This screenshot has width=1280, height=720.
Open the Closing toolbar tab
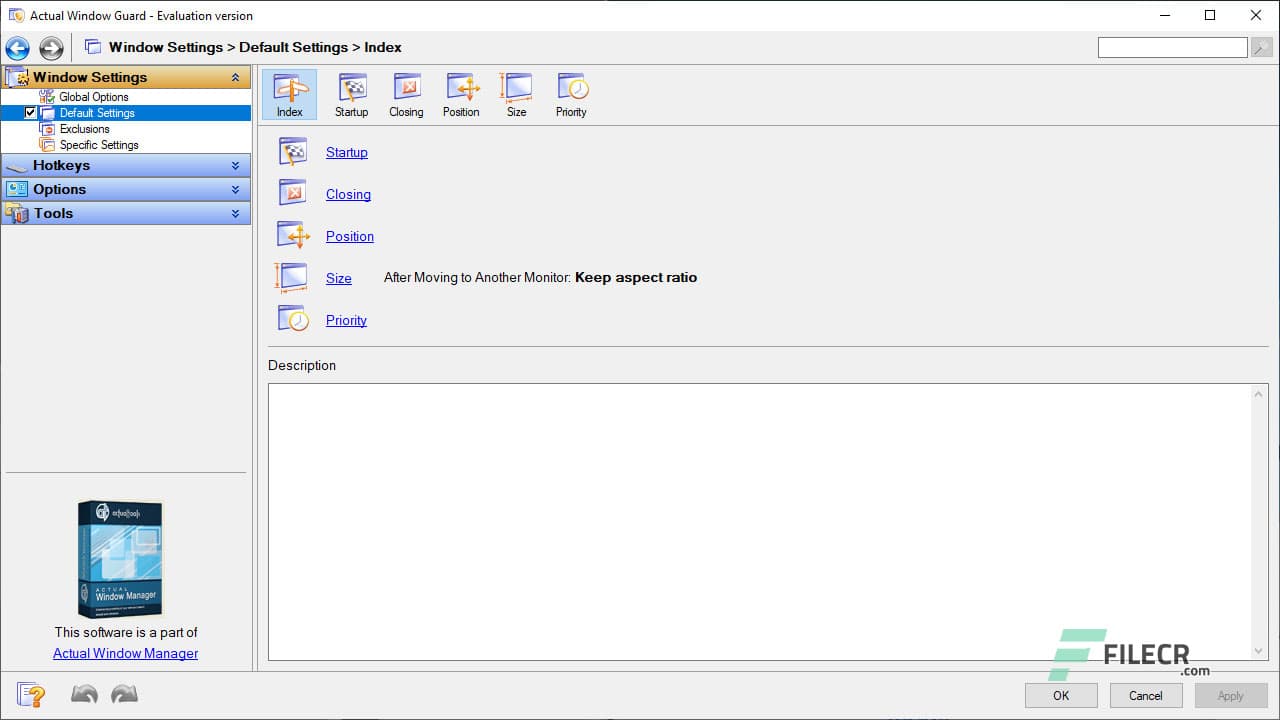[406, 95]
